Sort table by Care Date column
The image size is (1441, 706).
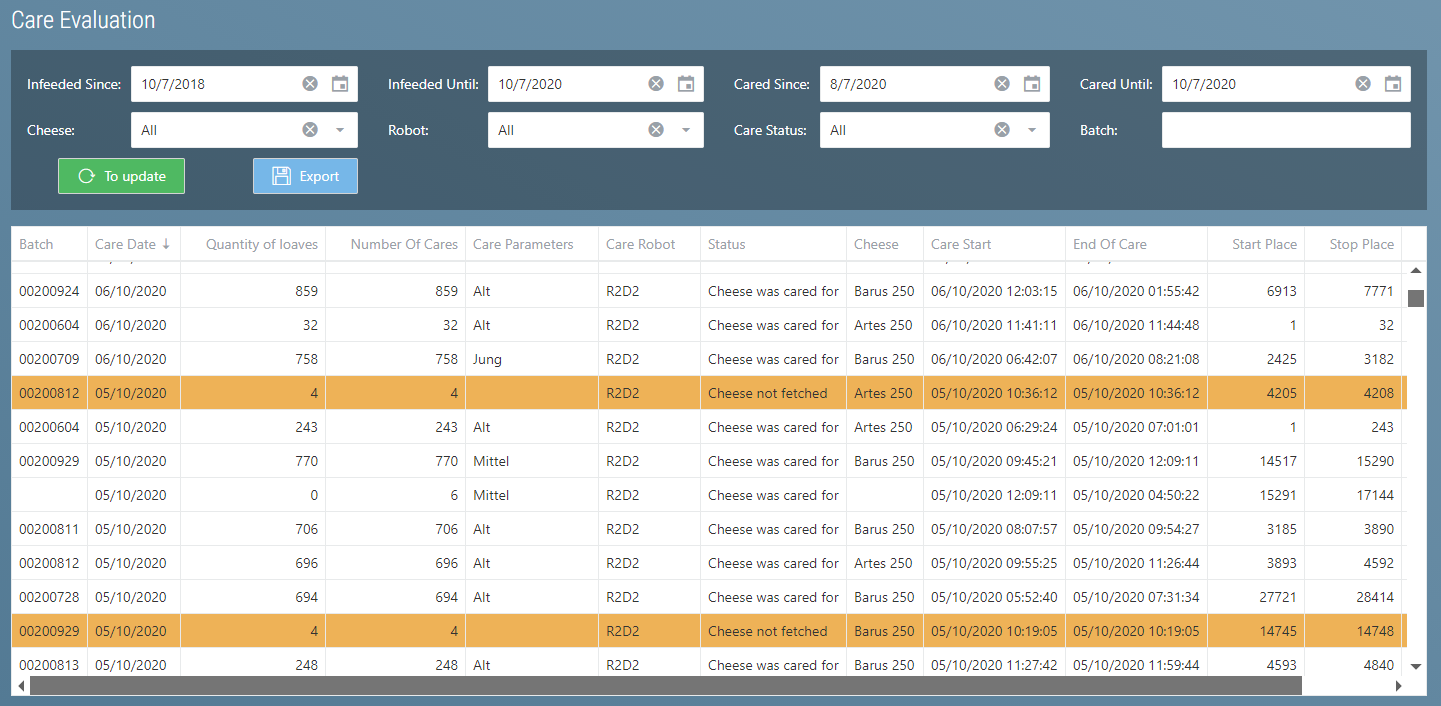tap(126, 244)
